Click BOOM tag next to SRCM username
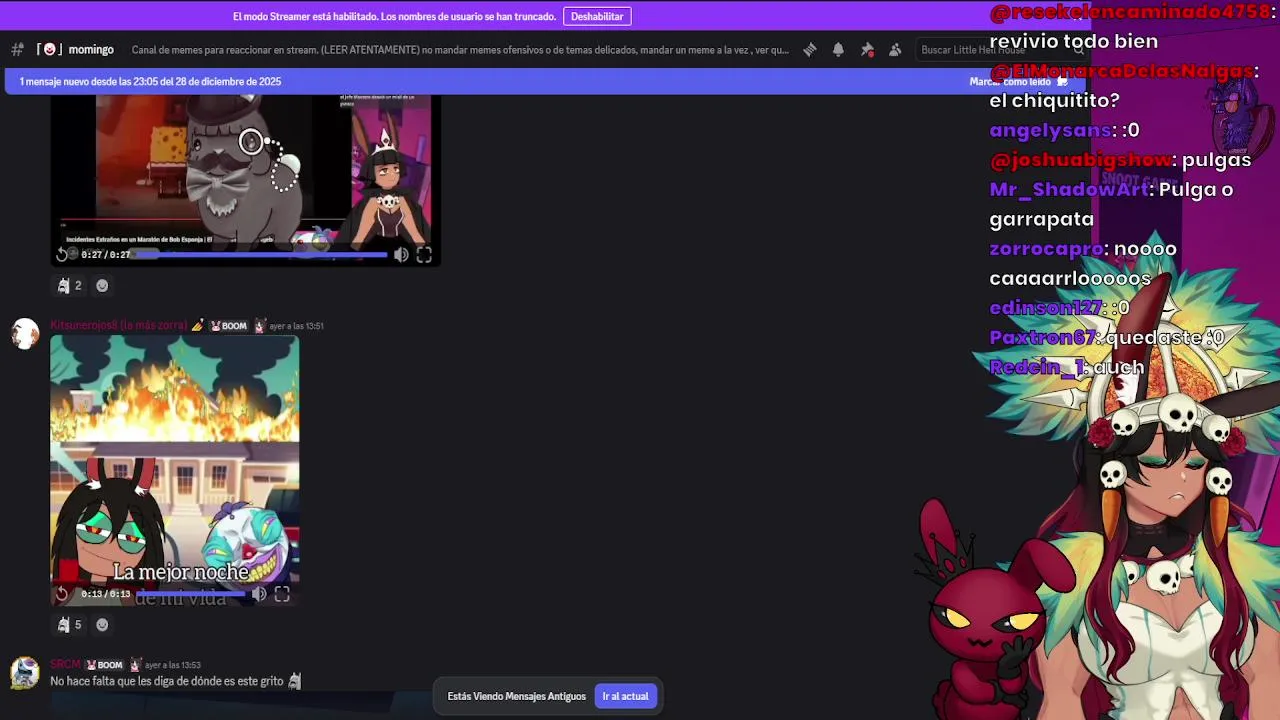The width and height of the screenshot is (1280, 720). [105, 664]
